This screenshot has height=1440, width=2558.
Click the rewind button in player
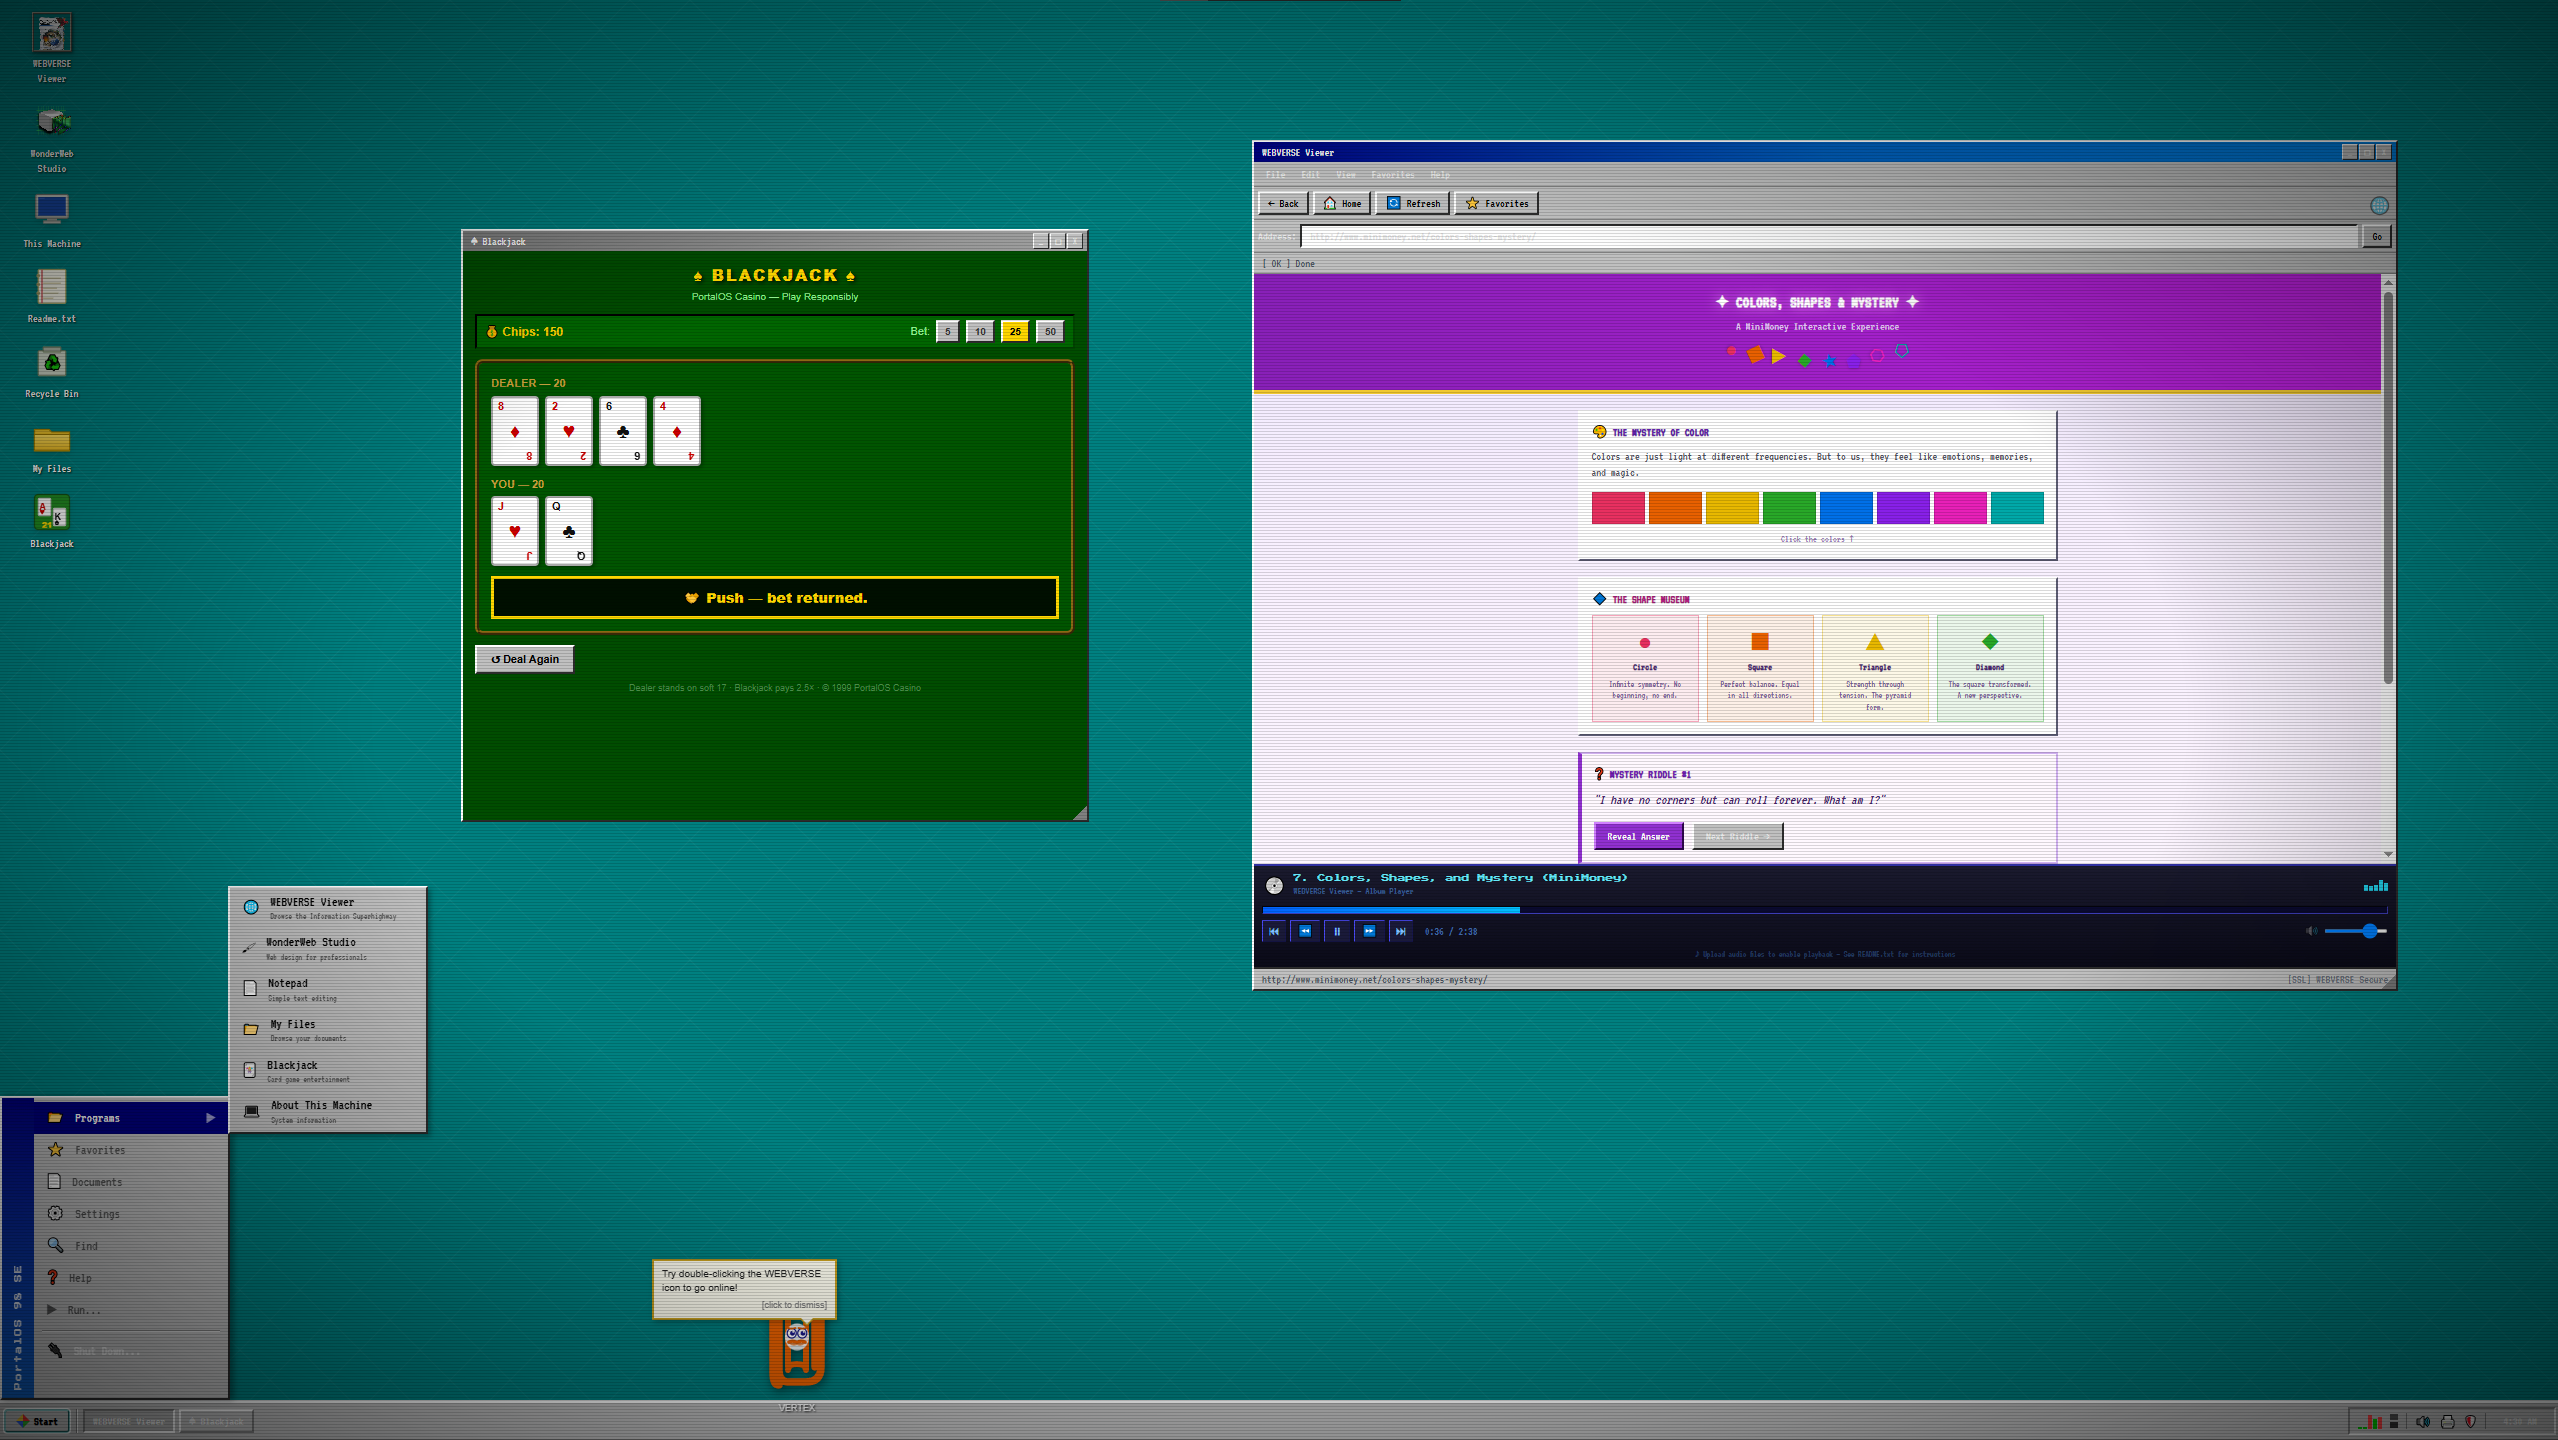point(1305,931)
